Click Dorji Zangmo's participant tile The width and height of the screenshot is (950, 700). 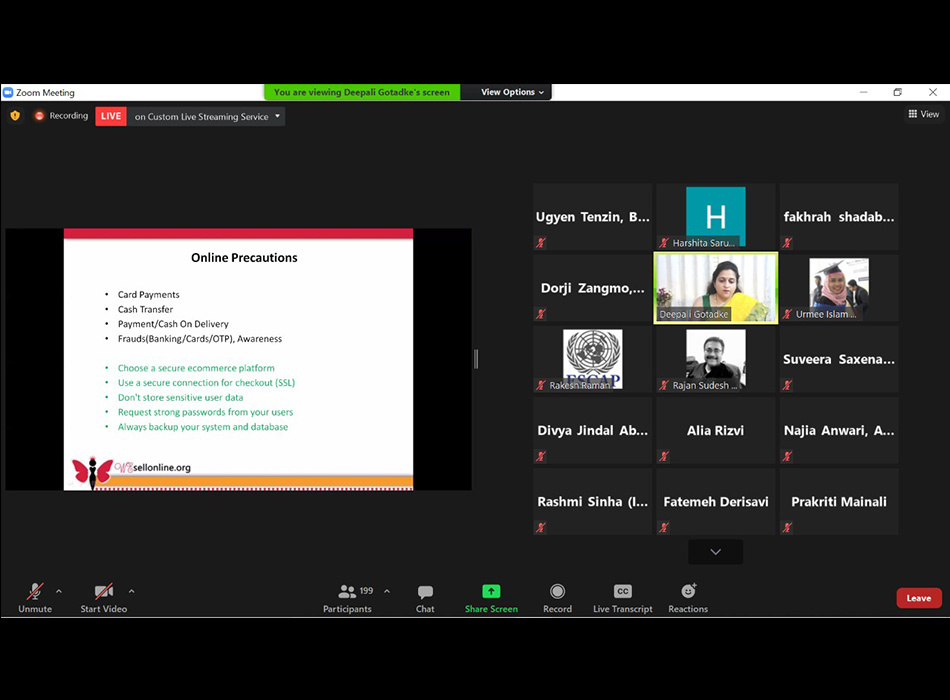click(593, 288)
